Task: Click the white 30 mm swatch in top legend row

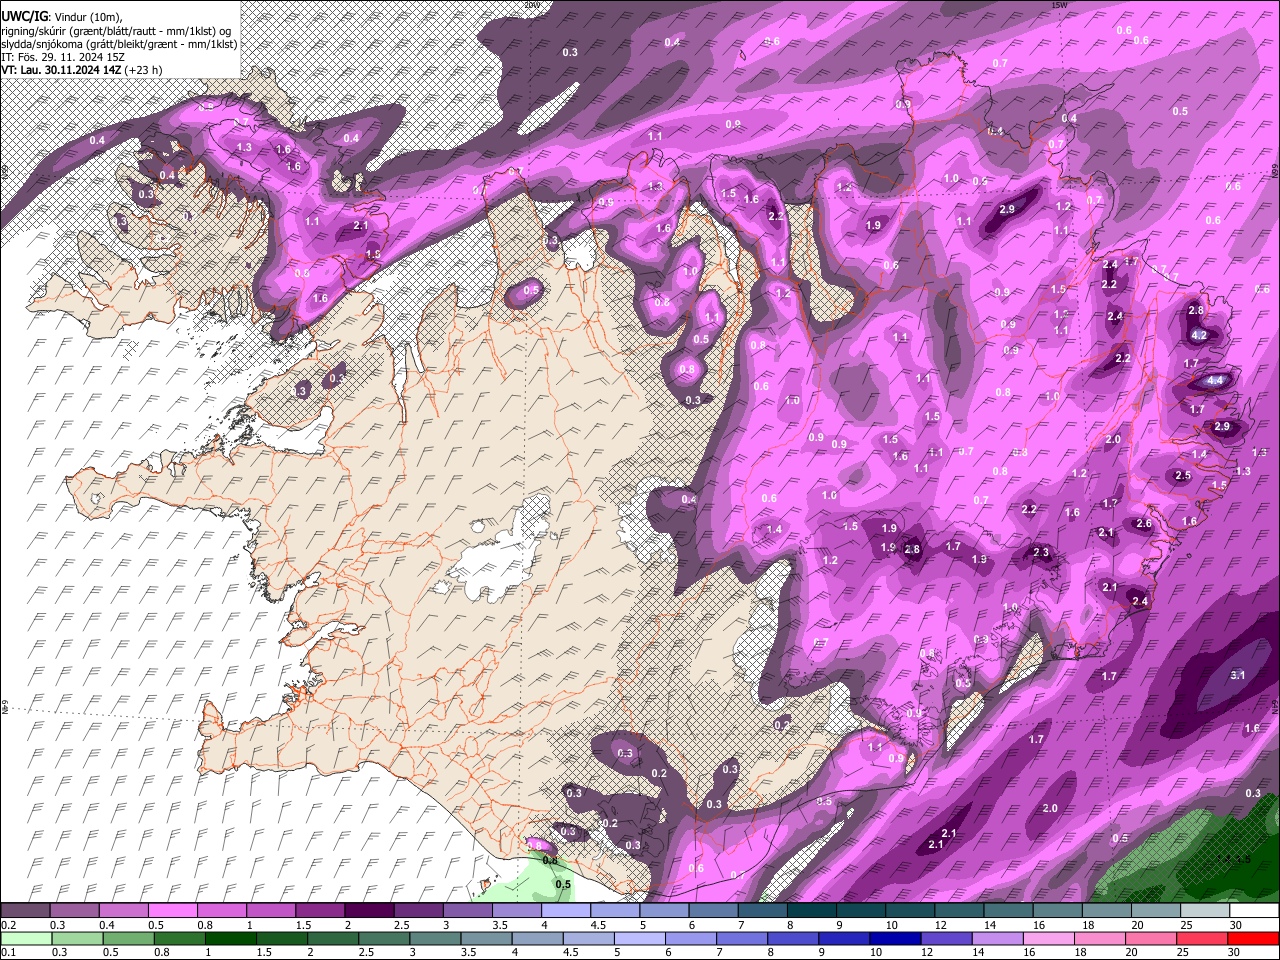Action: pyautogui.click(x=1254, y=911)
